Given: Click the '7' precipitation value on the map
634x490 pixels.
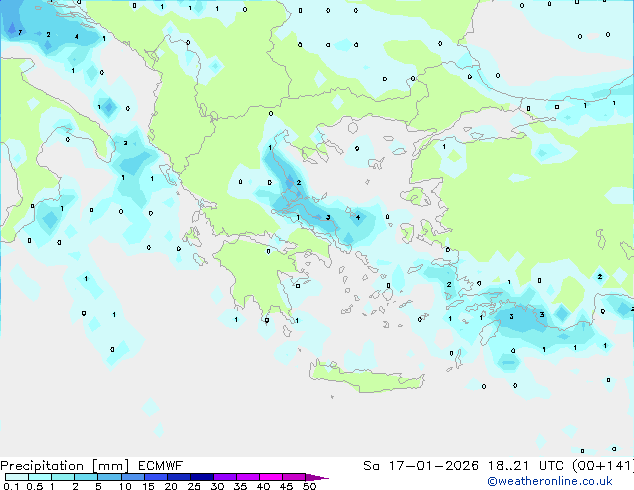Looking at the screenshot, I should (x=20, y=32).
